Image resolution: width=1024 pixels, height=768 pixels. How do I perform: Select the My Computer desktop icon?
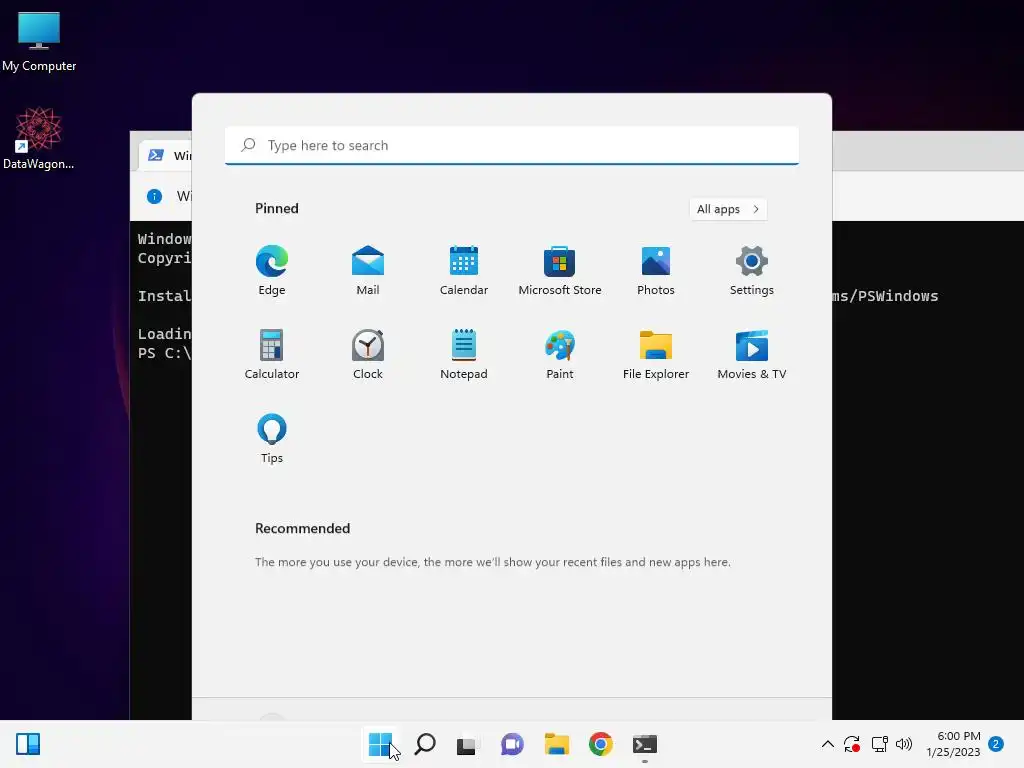point(39,41)
